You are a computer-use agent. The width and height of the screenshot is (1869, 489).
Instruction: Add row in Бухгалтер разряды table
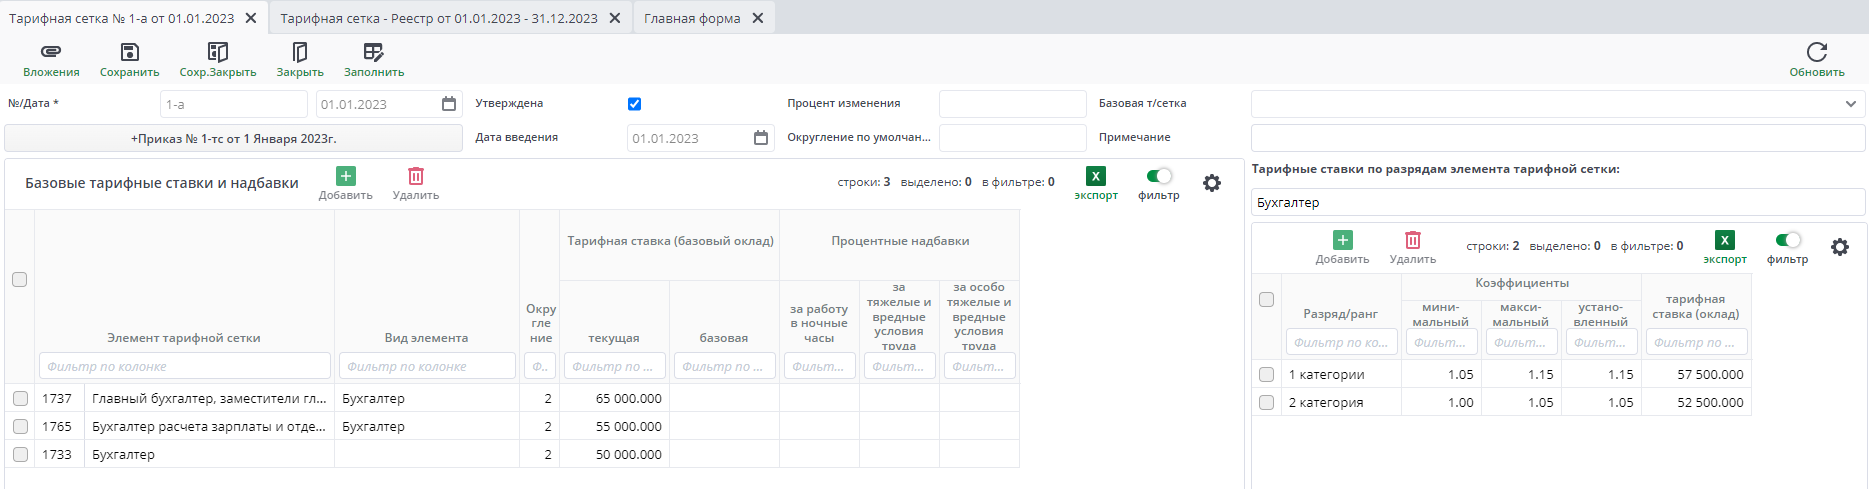pyautogui.click(x=1343, y=240)
